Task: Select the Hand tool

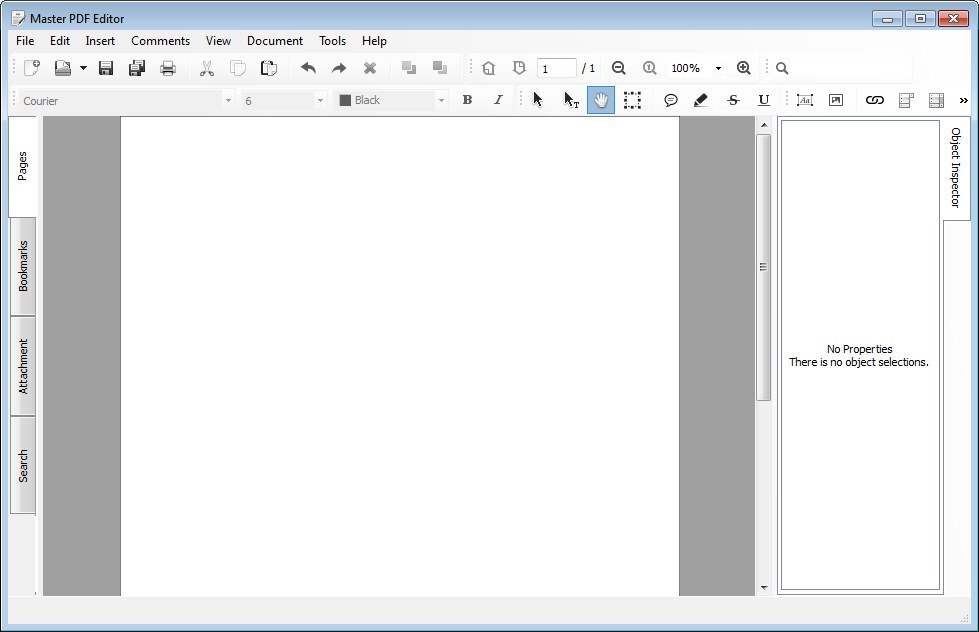Action: coord(600,99)
